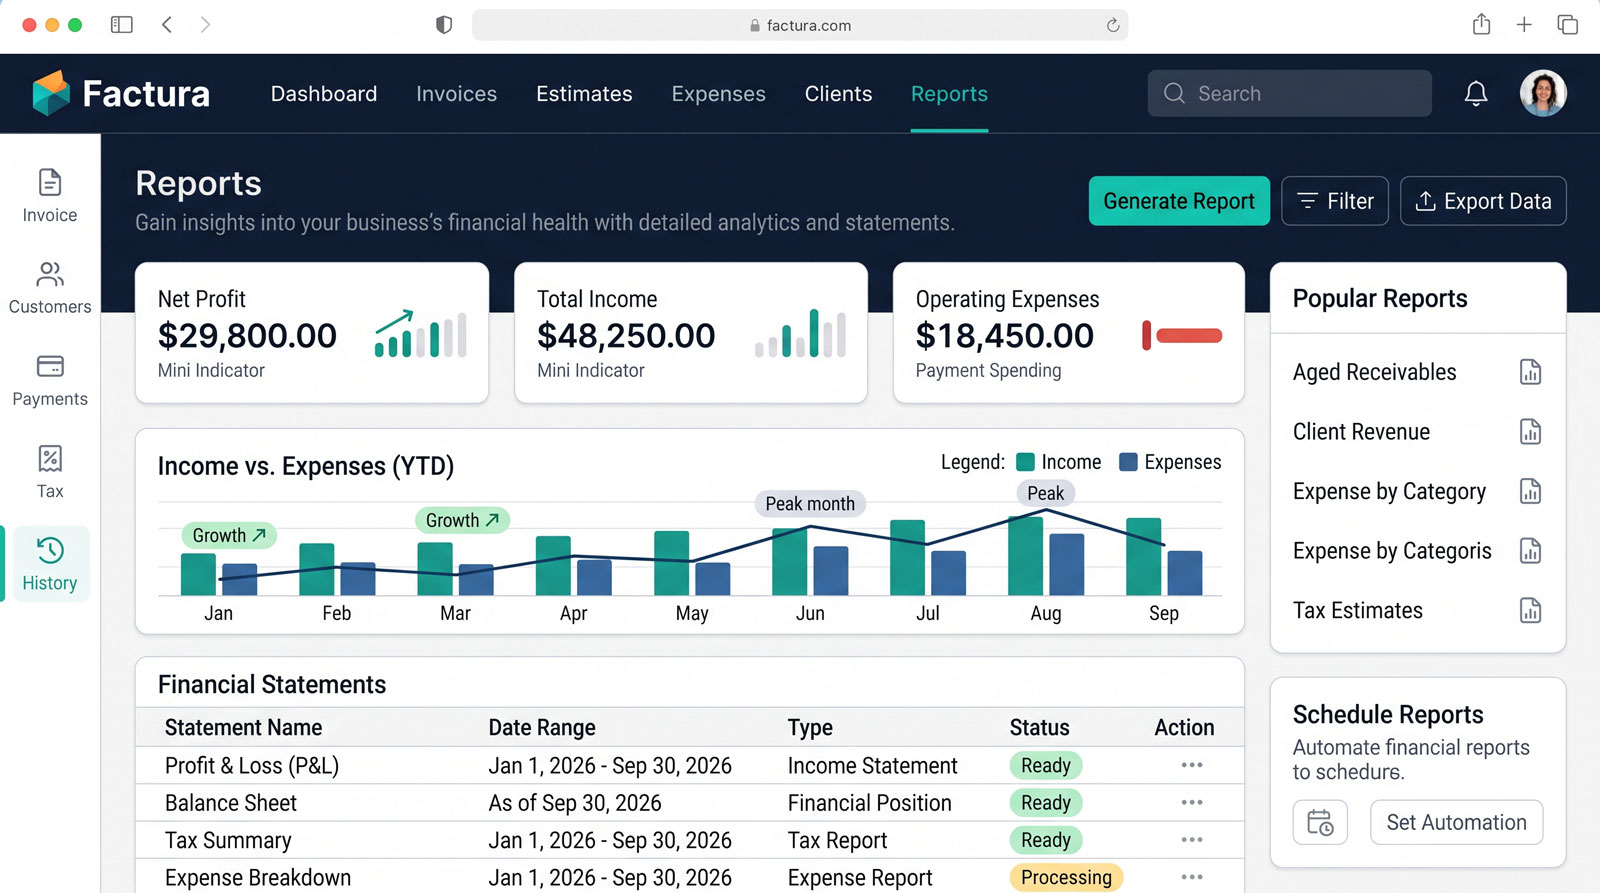The width and height of the screenshot is (1600, 893).
Task: Click the schedule calendar icon button
Action: [x=1320, y=822]
